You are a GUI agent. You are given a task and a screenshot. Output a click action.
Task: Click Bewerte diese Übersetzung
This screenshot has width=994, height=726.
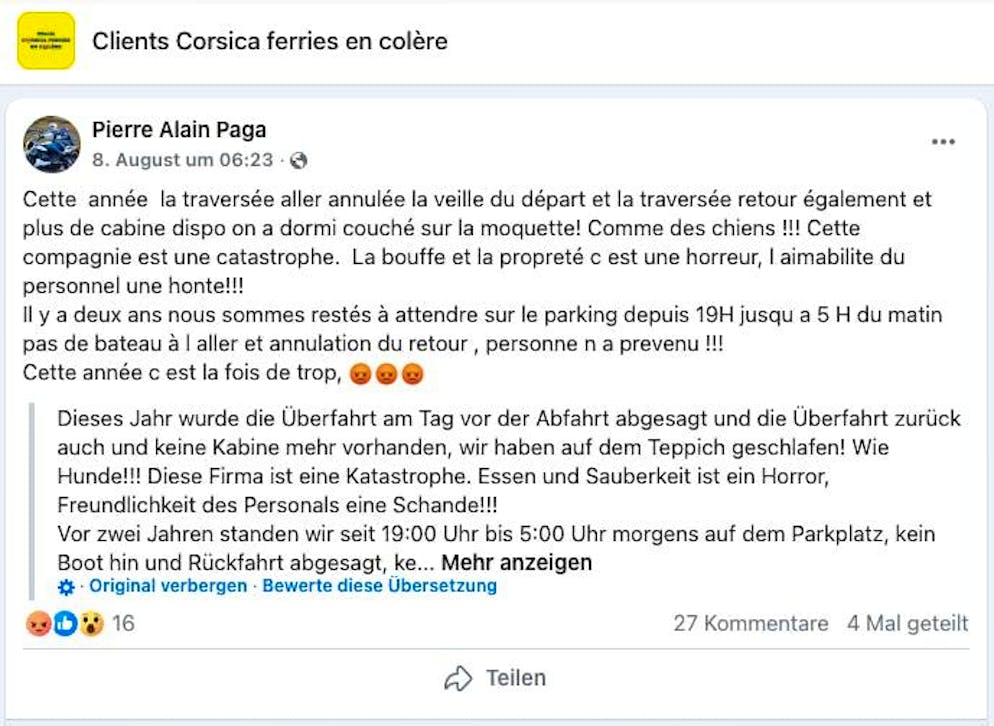378,588
